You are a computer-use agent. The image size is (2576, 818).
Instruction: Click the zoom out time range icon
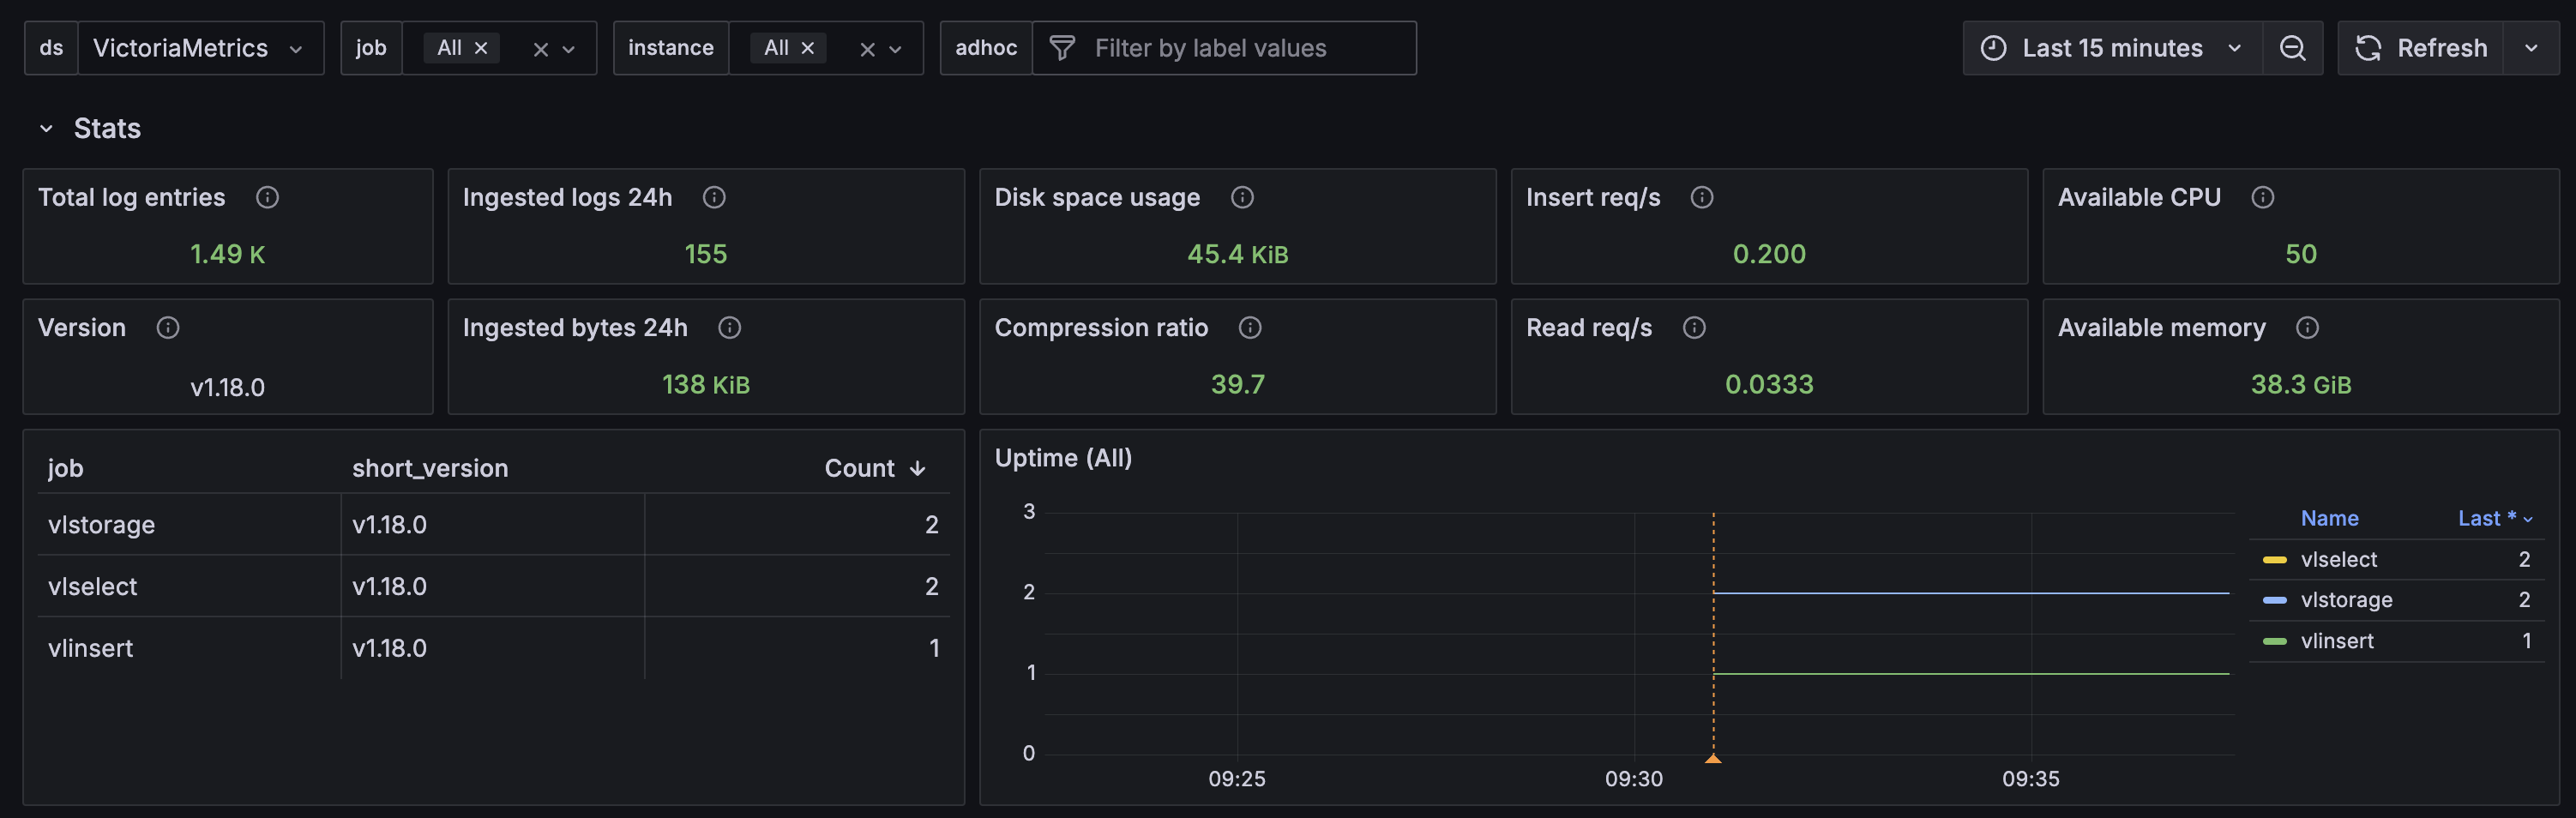[2293, 48]
